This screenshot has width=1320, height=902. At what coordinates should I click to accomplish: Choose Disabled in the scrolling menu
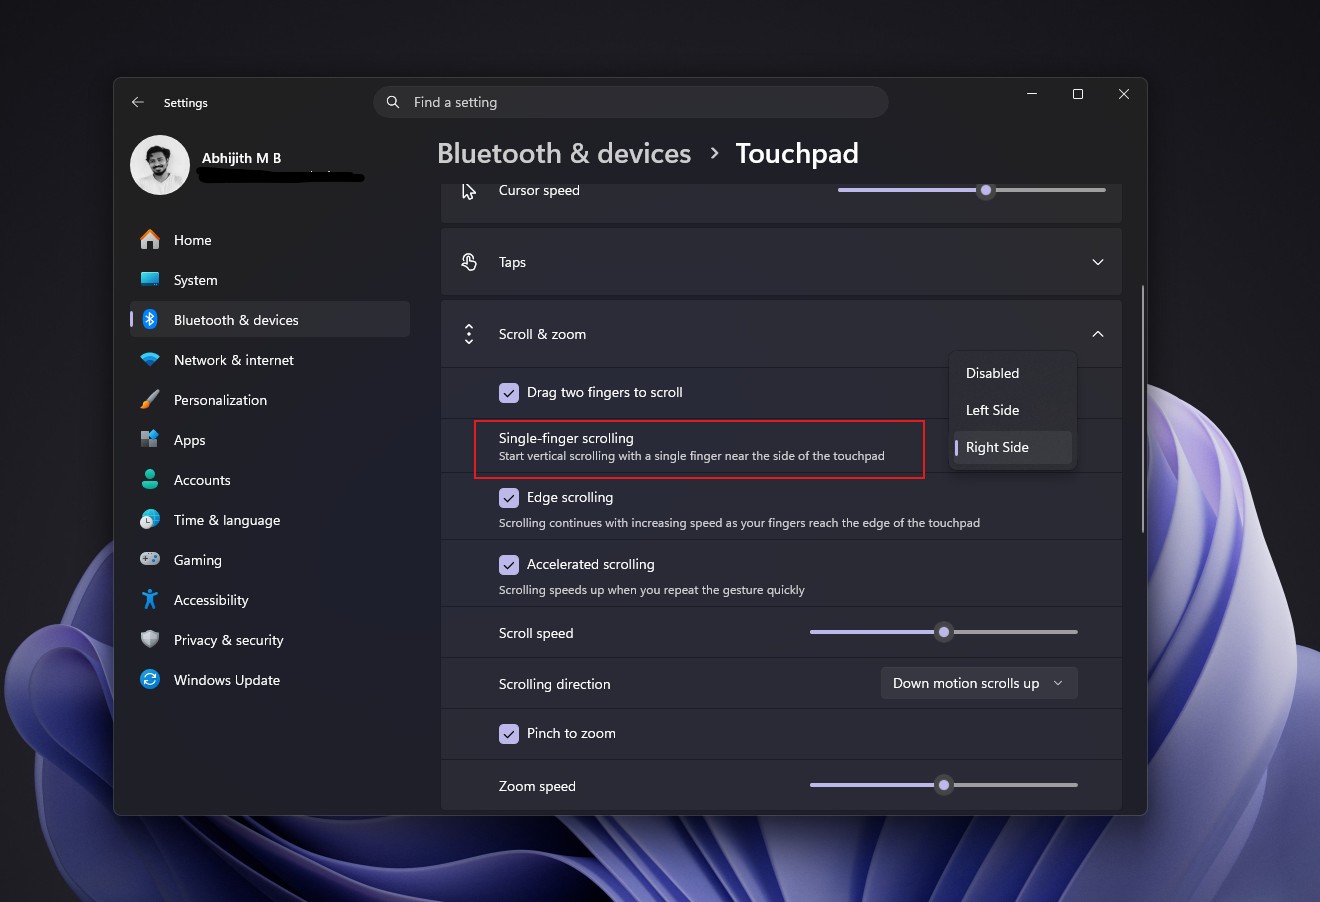[x=1012, y=373]
